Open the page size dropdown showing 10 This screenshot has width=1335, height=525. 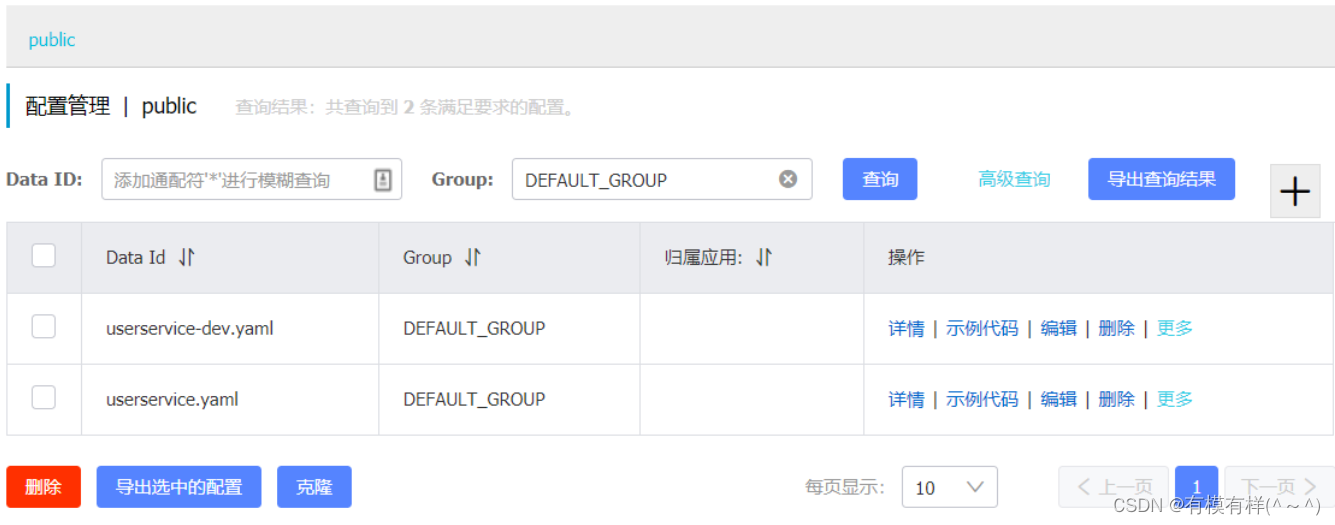click(x=949, y=487)
